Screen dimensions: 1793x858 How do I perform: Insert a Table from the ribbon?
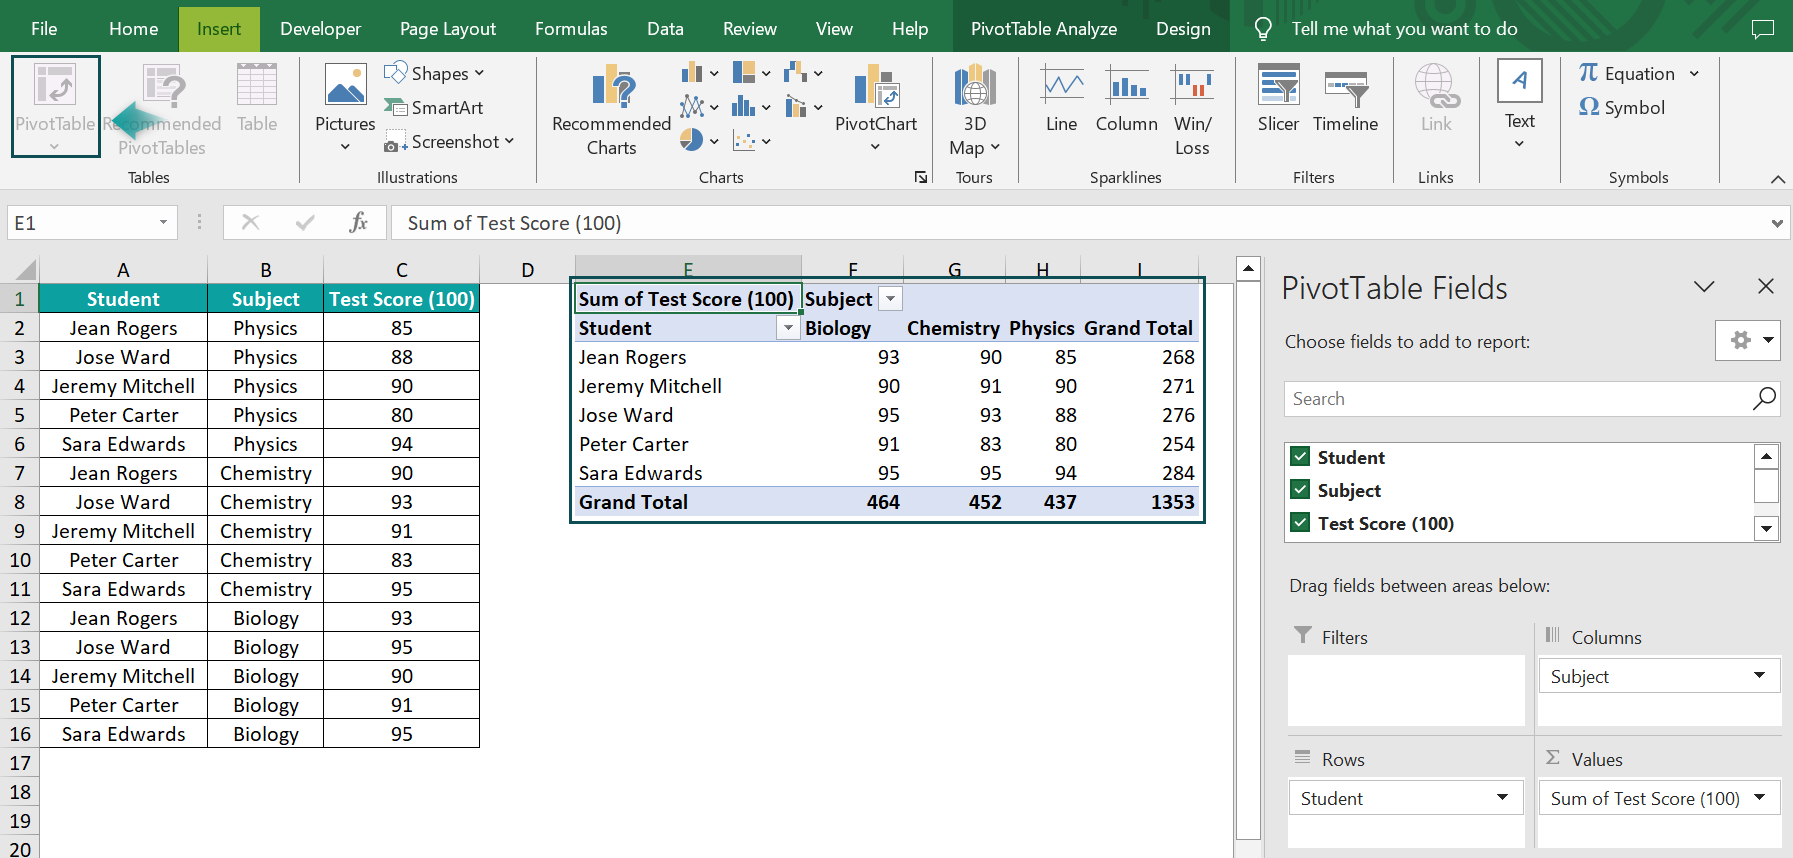[x=257, y=99]
